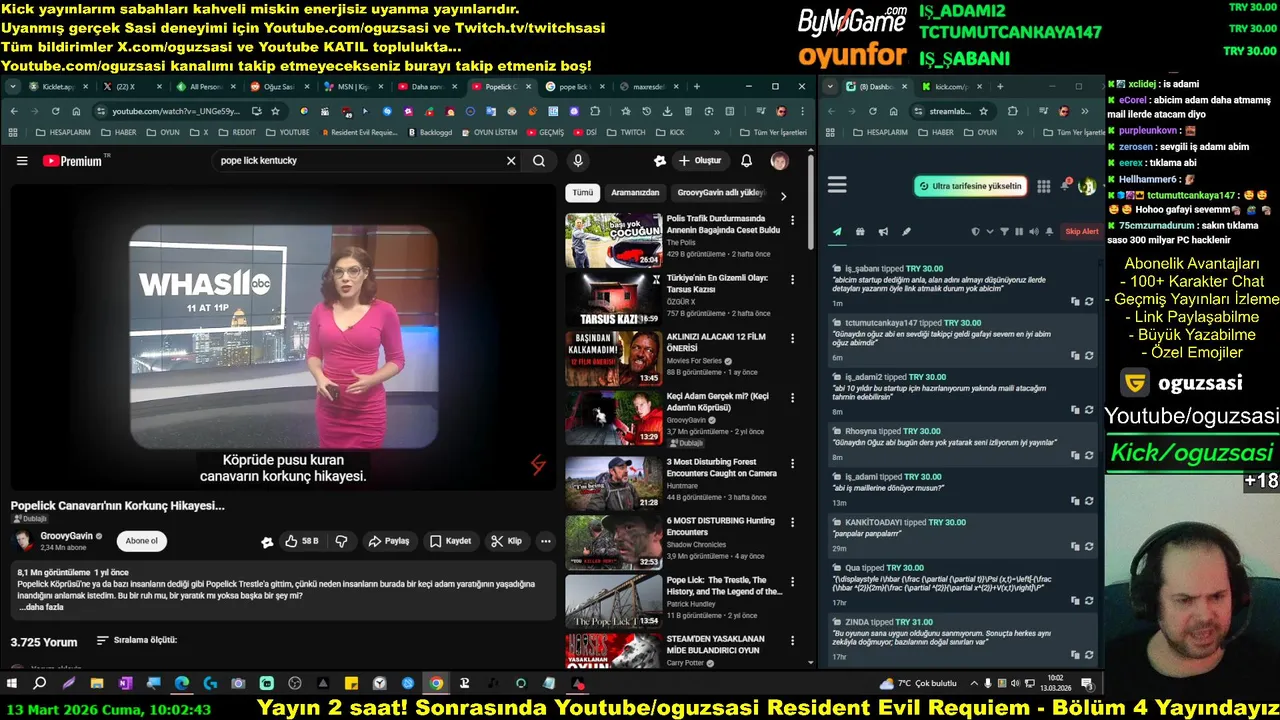1280x720 pixels.
Task: Open Streamlabs notification bell with badge
Action: tap(1065, 185)
